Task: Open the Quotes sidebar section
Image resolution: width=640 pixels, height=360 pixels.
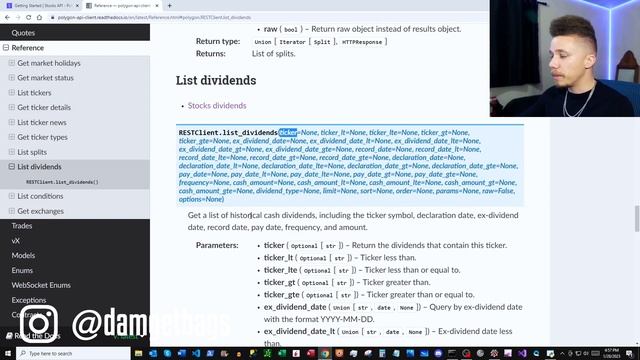Action: coord(23,33)
